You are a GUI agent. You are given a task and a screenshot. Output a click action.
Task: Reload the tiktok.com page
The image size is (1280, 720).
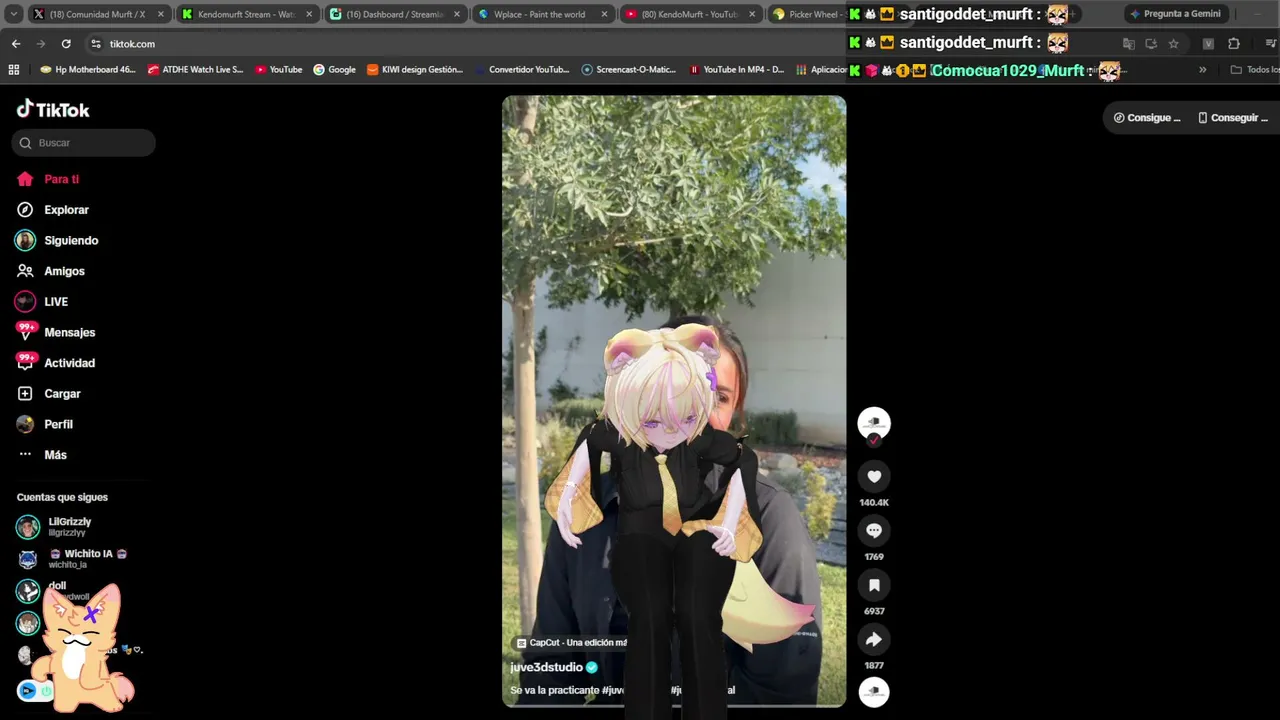pyautogui.click(x=66, y=44)
